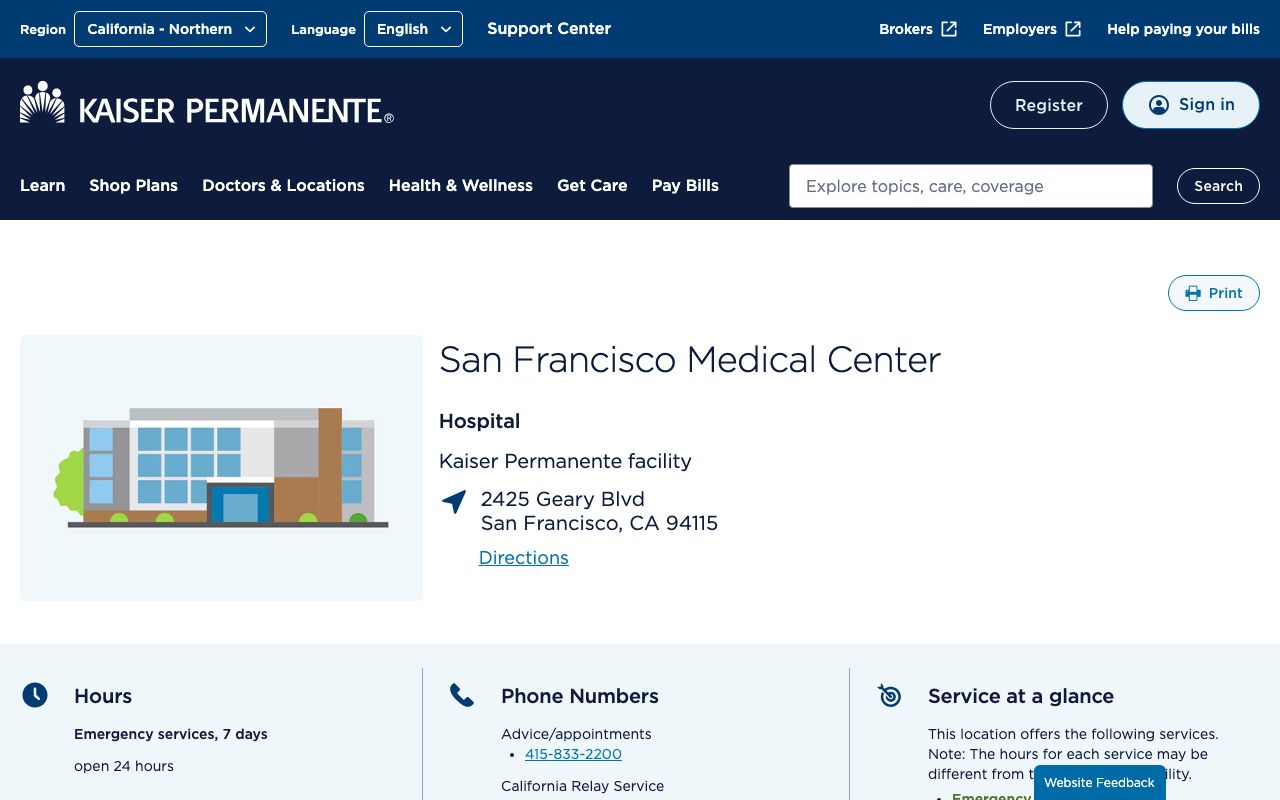Click the person icon inside the Sign in button
The width and height of the screenshot is (1280, 800).
1159,104
